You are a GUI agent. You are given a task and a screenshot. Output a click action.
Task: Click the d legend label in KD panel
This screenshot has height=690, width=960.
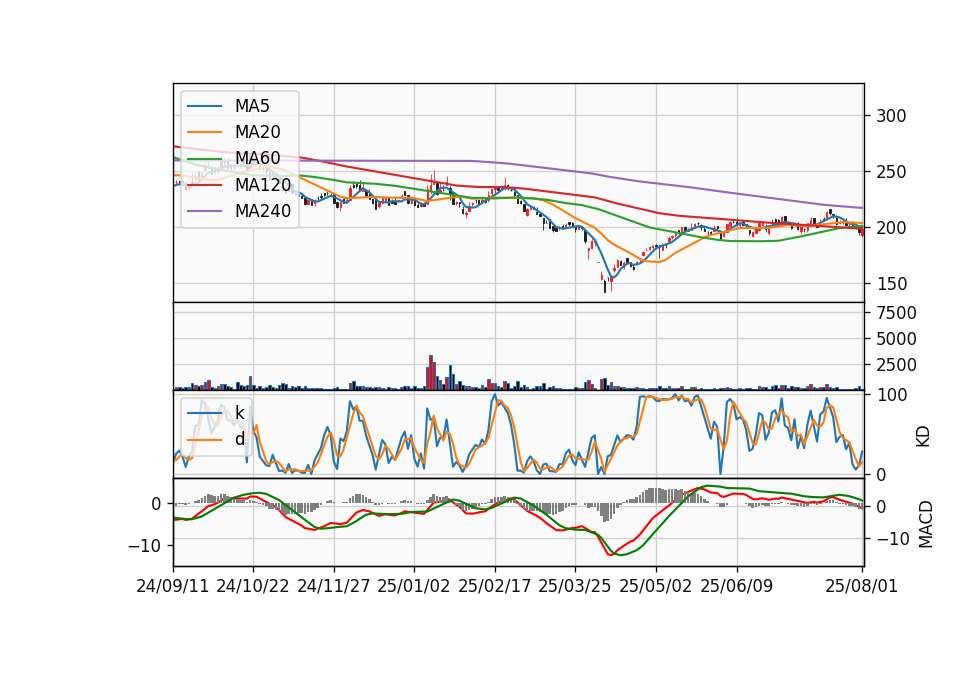239,439
